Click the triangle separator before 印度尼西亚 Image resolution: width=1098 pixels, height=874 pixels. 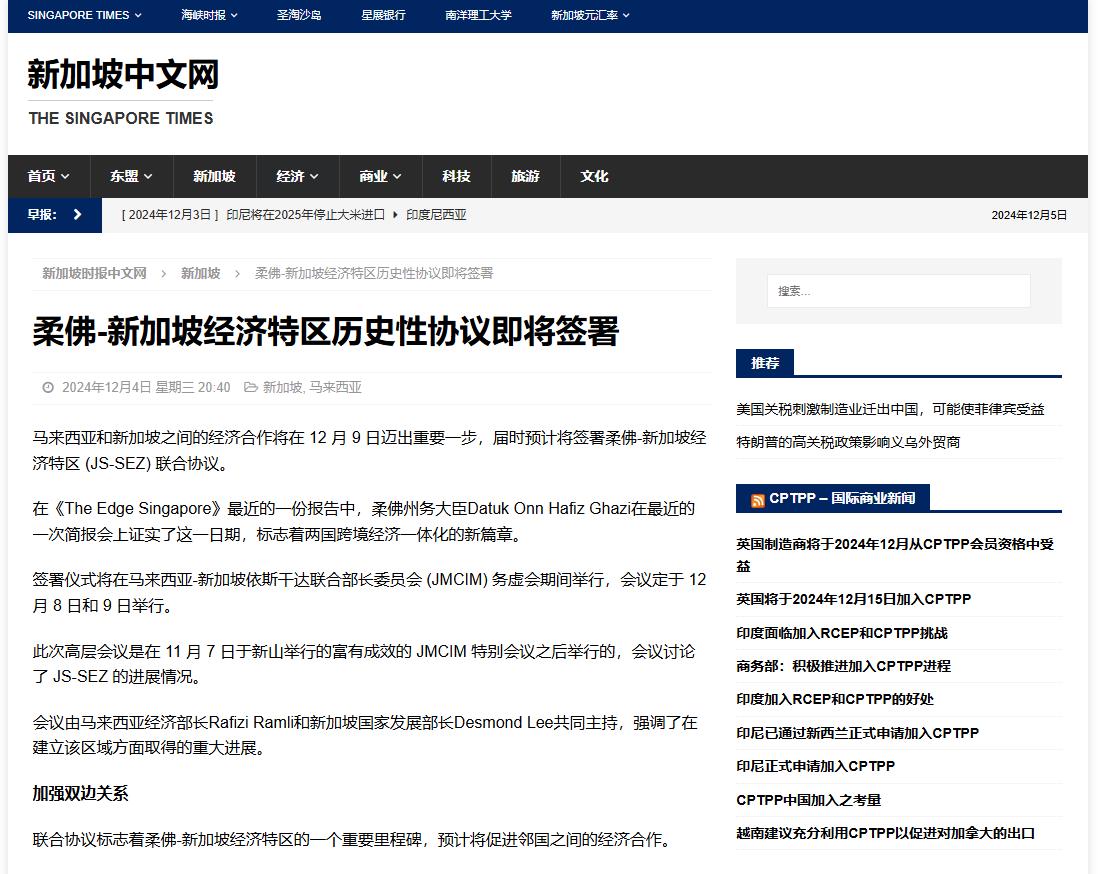[395, 215]
